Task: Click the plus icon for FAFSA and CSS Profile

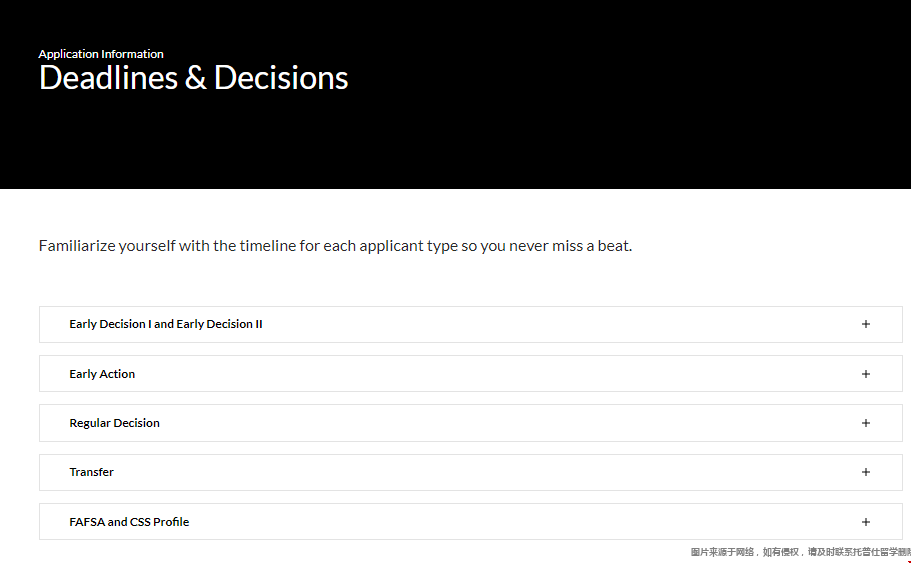Action: [x=866, y=522]
